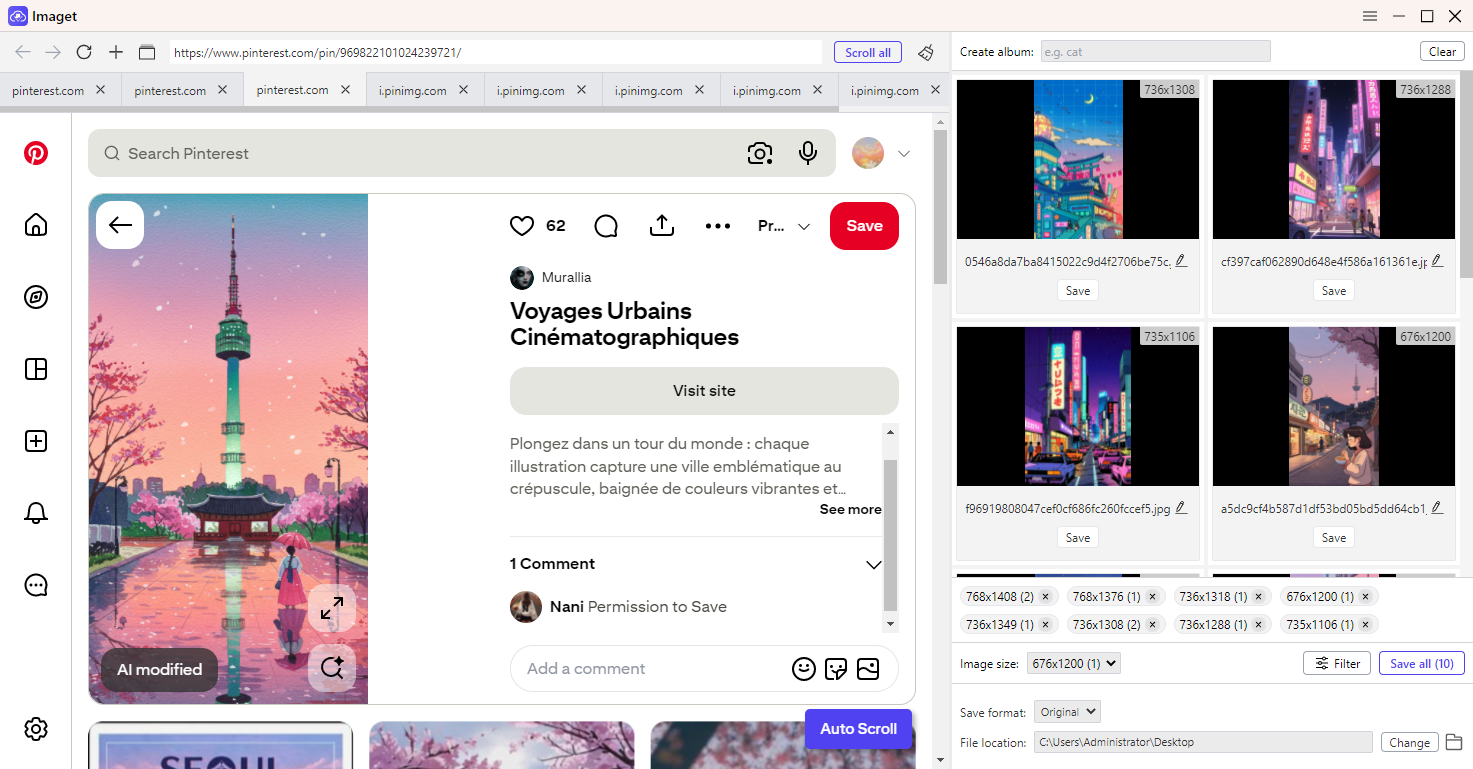1473x769 pixels.
Task: Click the red Save pin button
Action: (864, 226)
